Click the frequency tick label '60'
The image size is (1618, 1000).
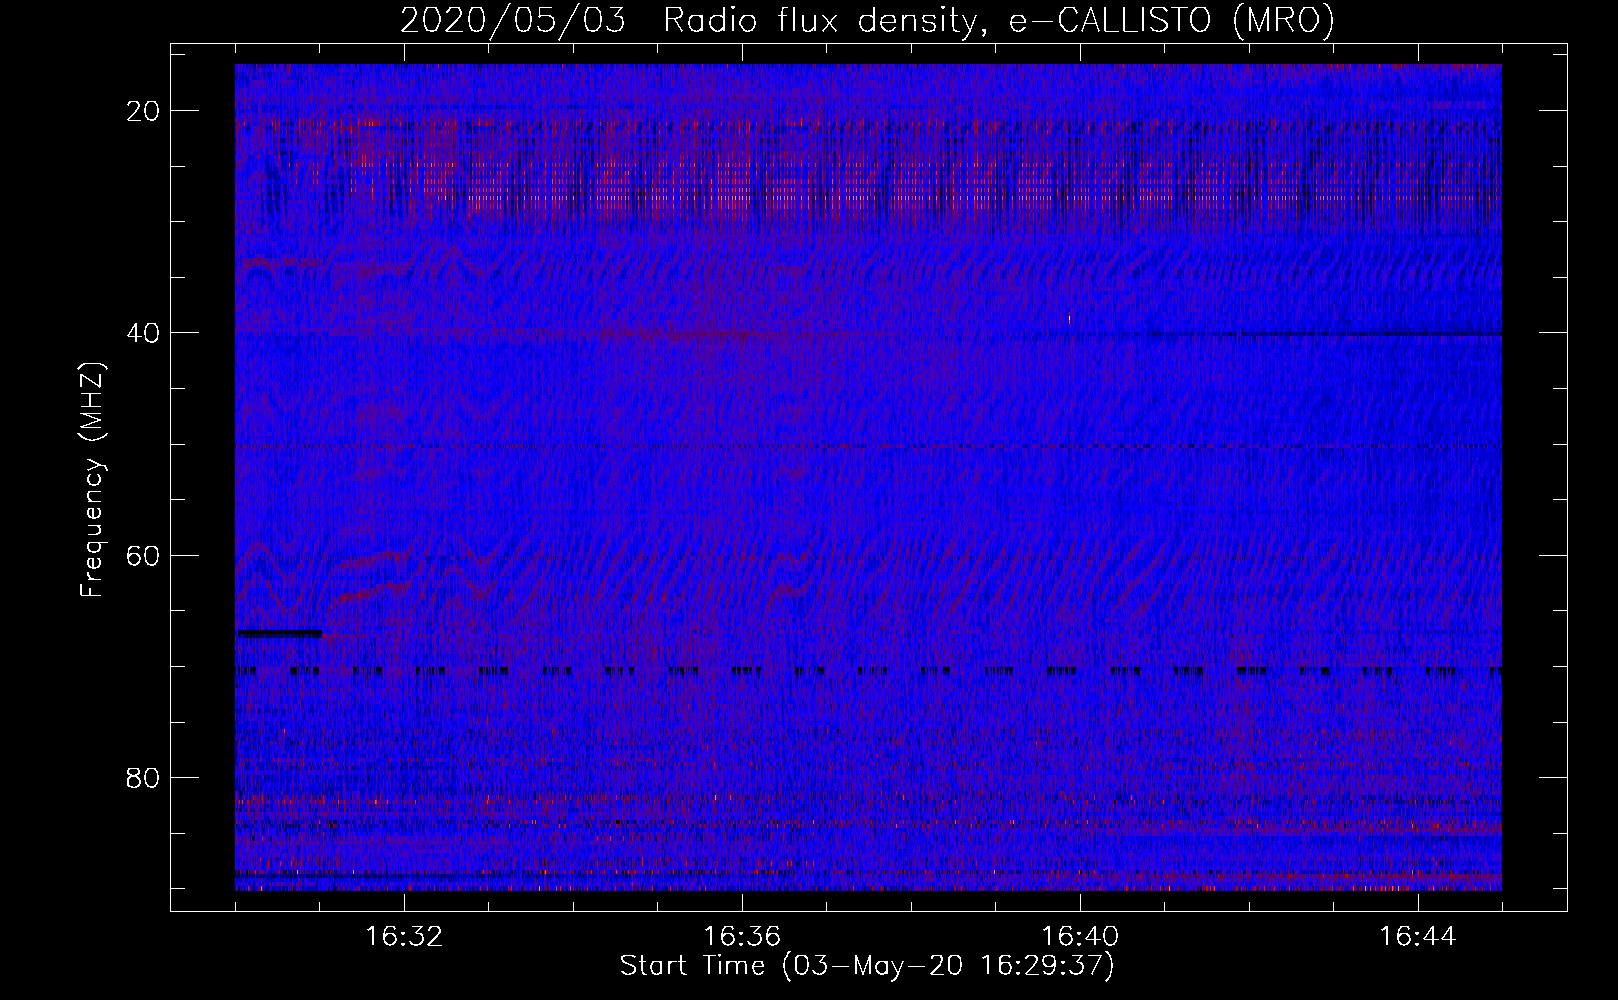(143, 555)
